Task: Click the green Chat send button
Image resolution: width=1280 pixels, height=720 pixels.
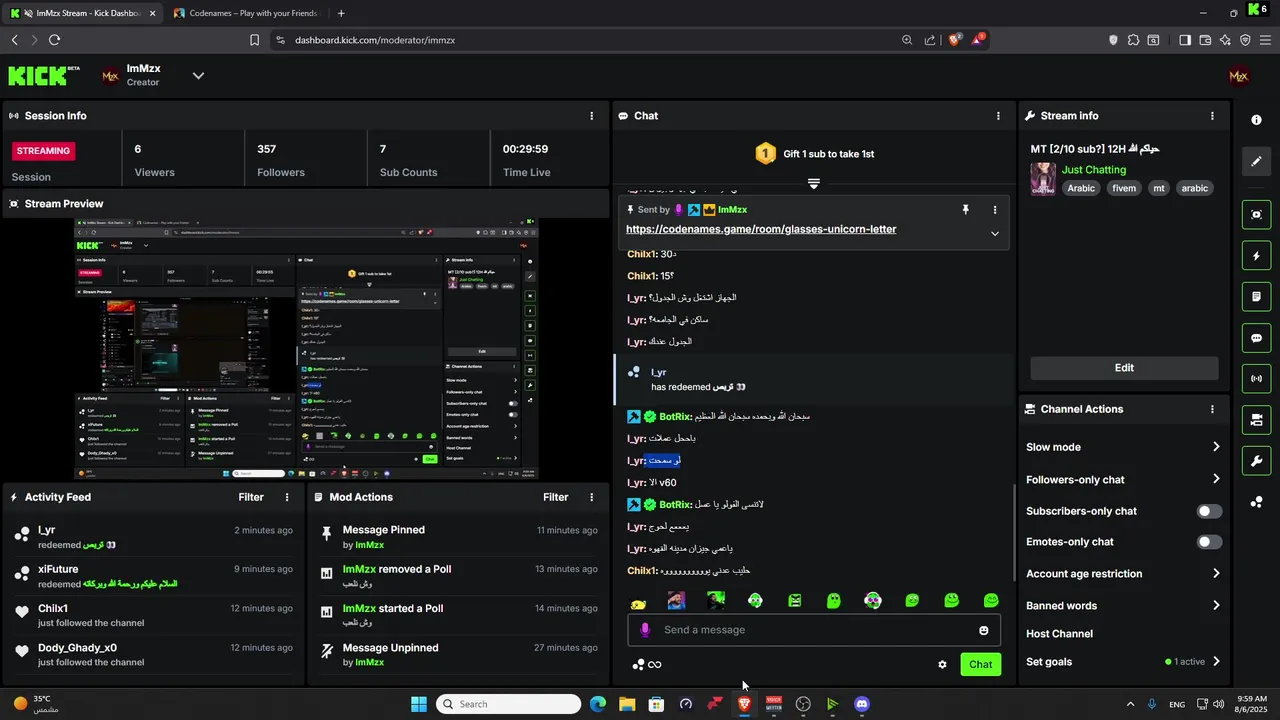Action: coord(980,664)
